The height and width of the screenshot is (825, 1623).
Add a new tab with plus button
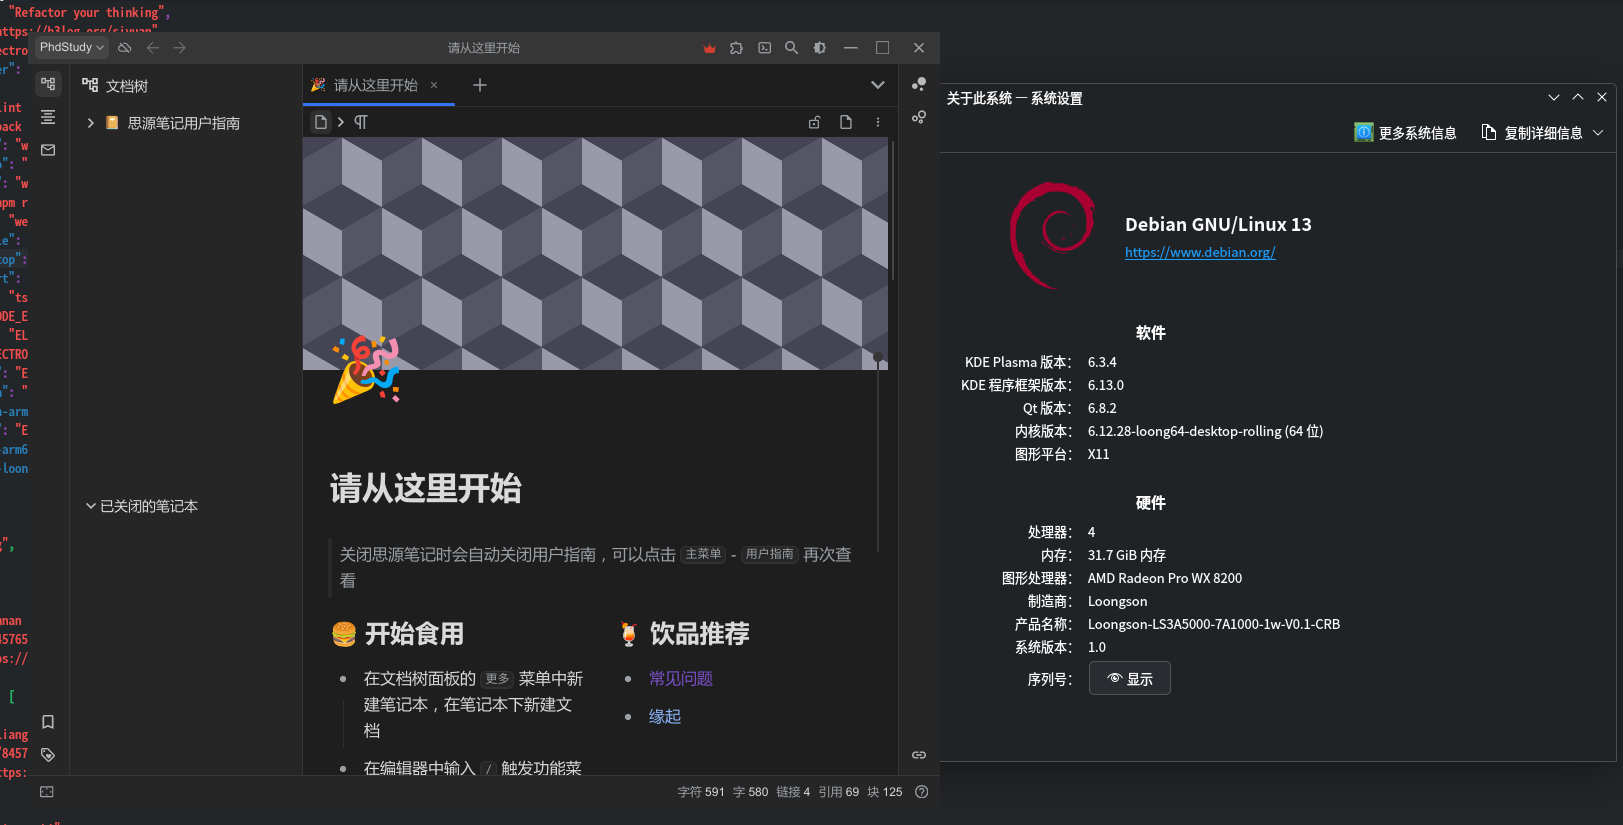(x=480, y=86)
